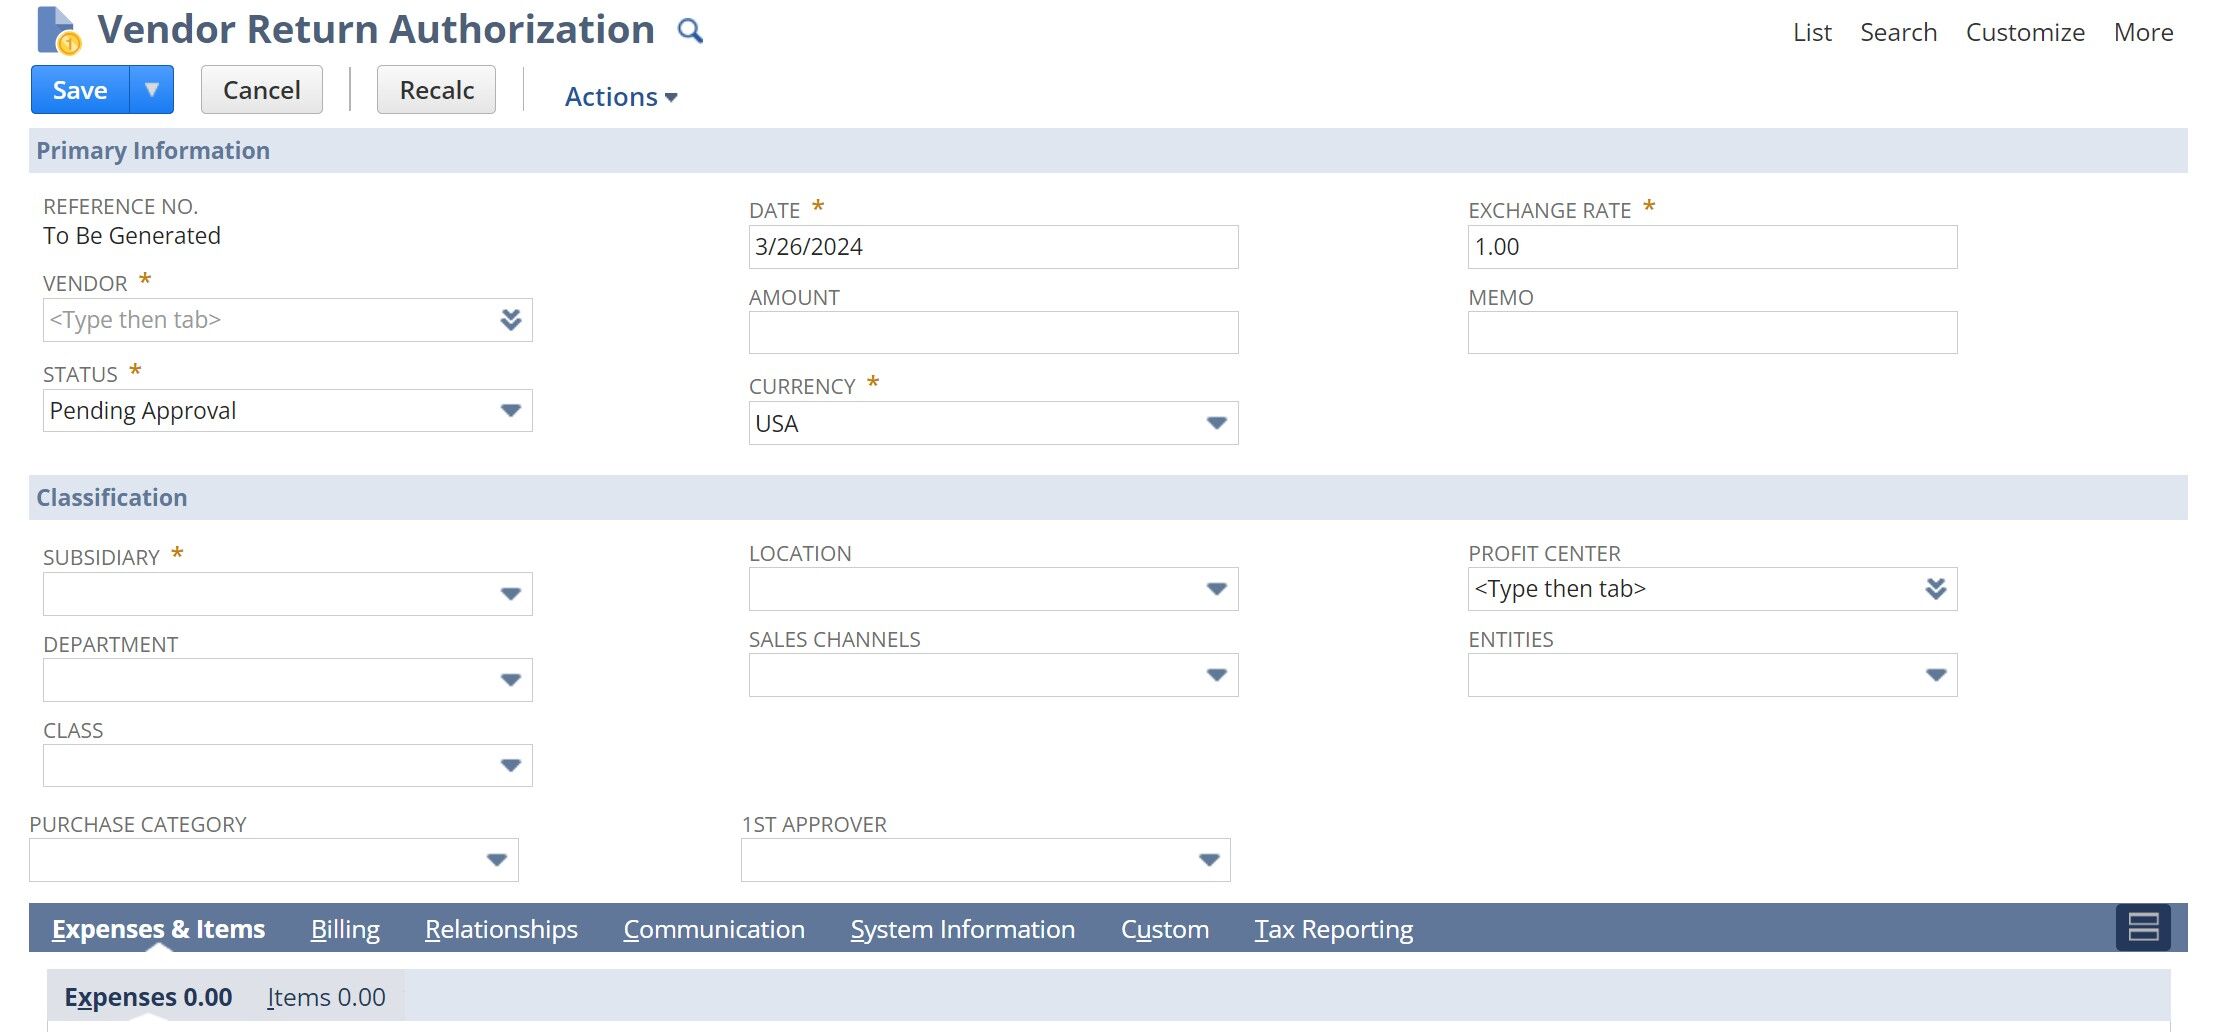Open the More menu

[x=2142, y=31]
